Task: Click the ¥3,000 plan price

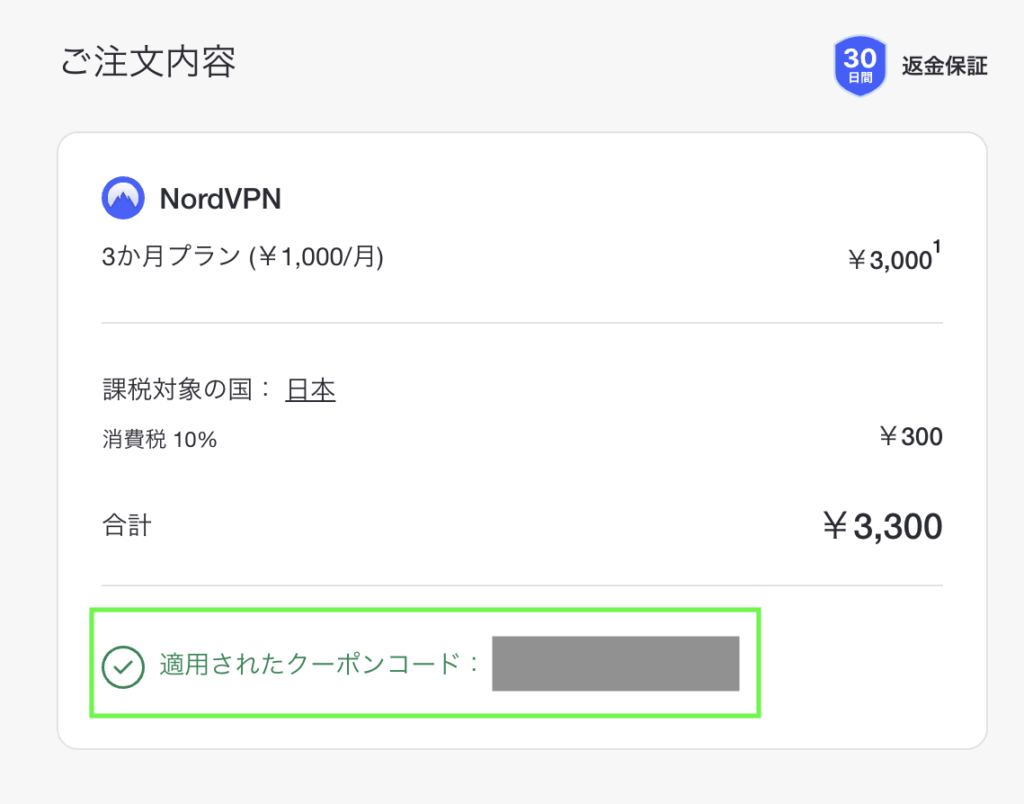Action: point(889,261)
